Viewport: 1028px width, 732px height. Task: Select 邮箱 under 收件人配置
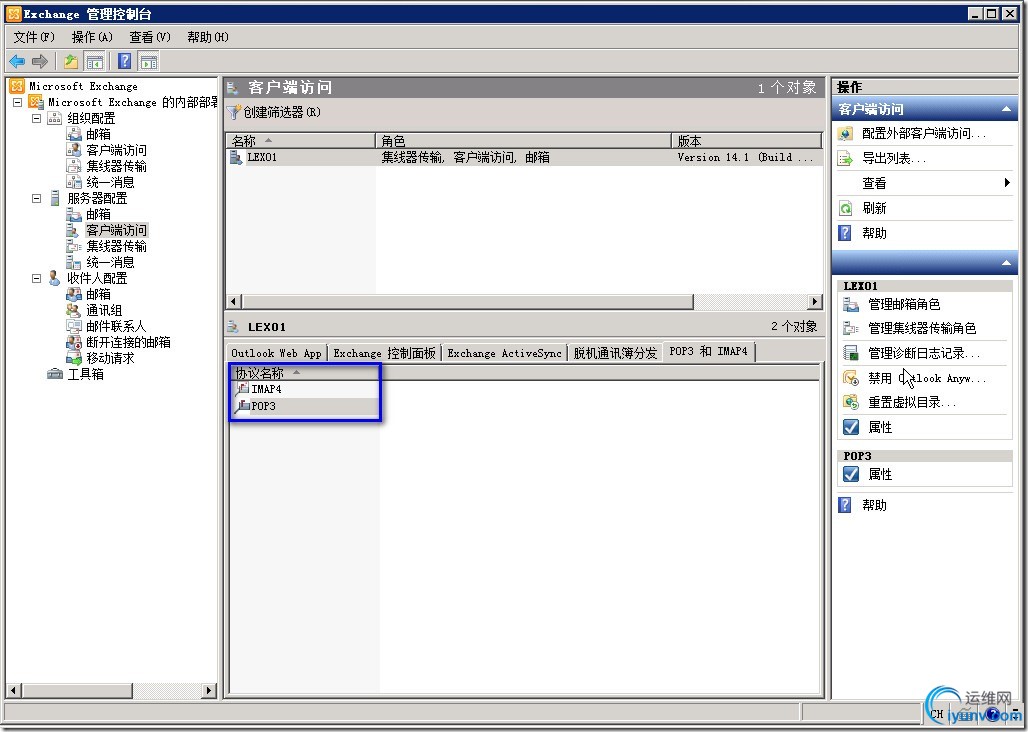(x=98, y=294)
